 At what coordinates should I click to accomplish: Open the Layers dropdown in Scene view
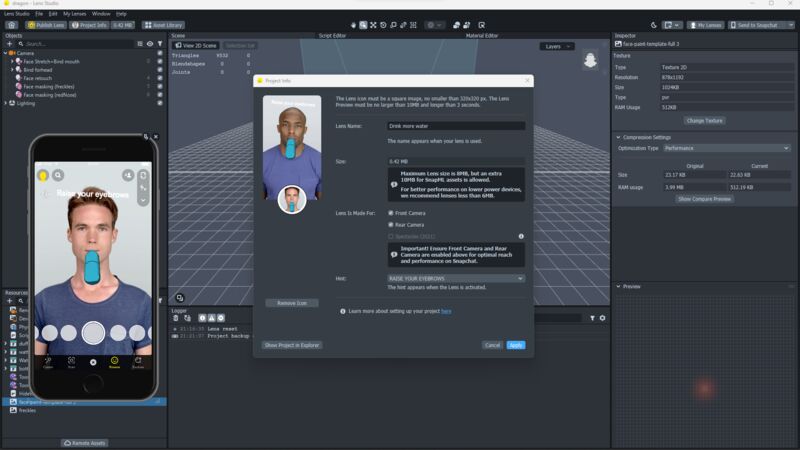(557, 46)
